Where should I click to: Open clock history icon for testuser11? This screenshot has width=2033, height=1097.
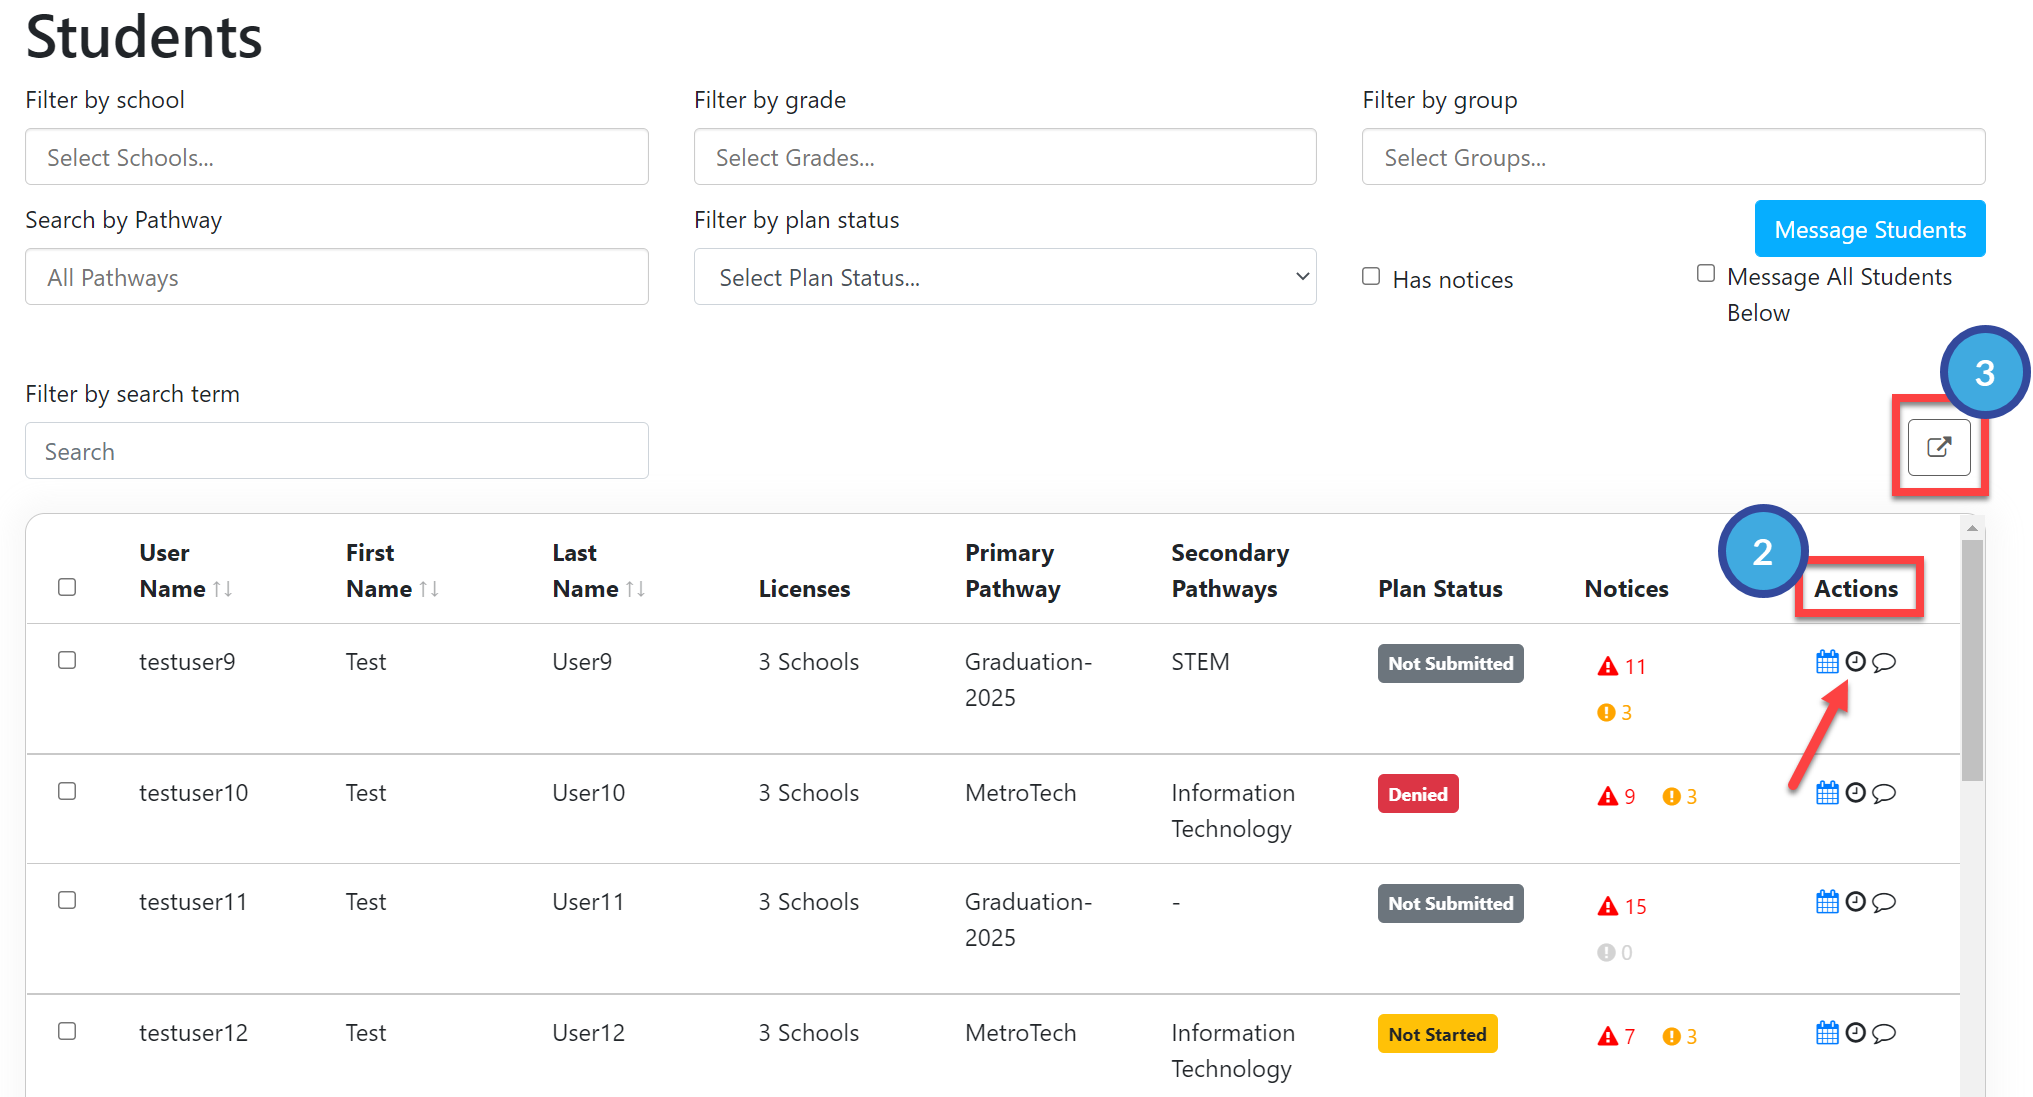point(1856,902)
